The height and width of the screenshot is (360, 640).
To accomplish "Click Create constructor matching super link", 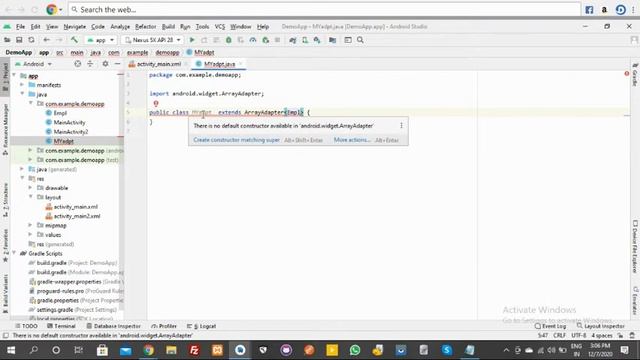I will click(236, 140).
